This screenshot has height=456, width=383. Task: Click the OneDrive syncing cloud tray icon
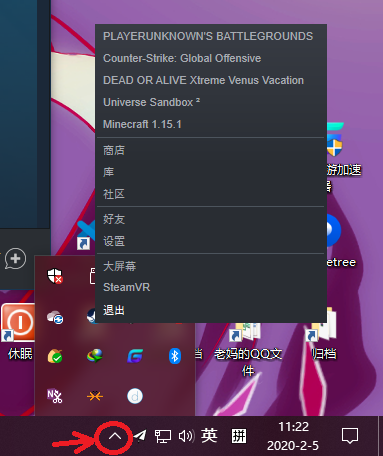tap(55, 317)
